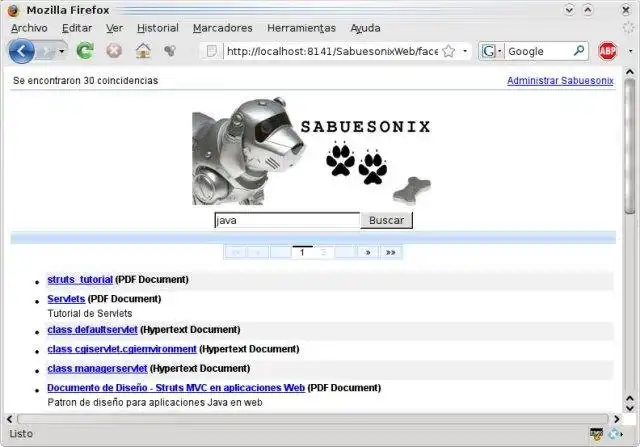Focus the URL address bar
This screenshot has width=640, height=447.
point(332,51)
